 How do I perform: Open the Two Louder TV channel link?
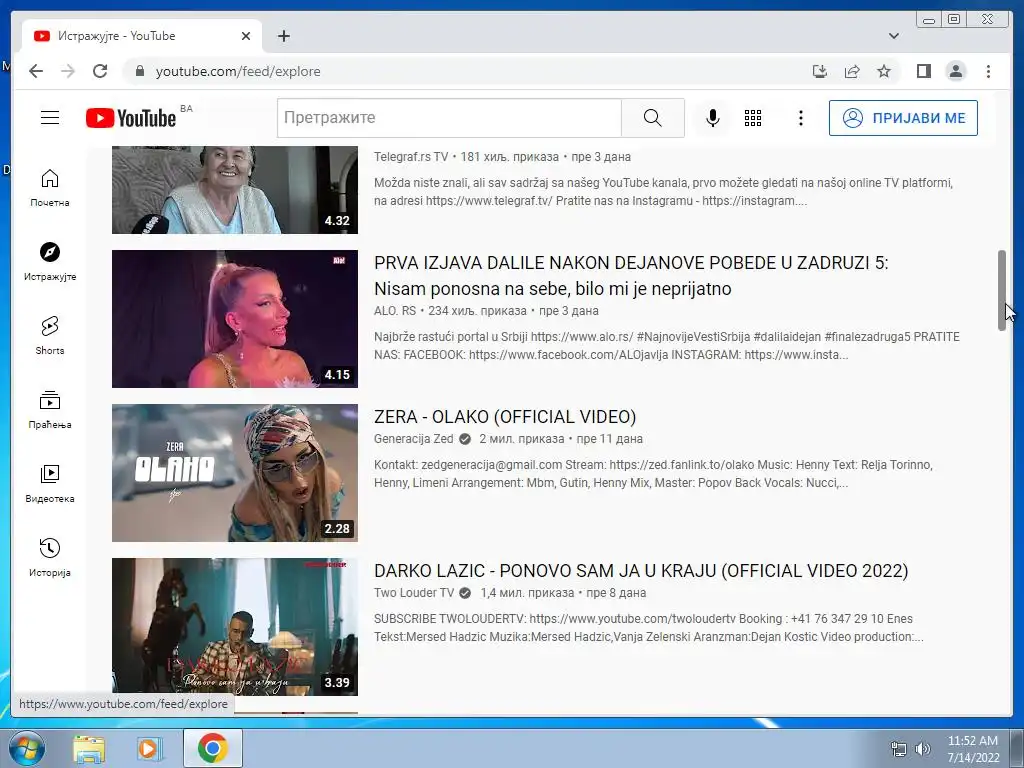pyautogui.click(x=413, y=593)
